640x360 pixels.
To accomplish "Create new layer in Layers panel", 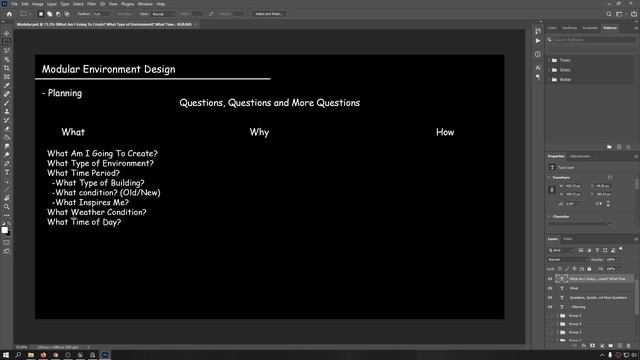I will (620, 346).
